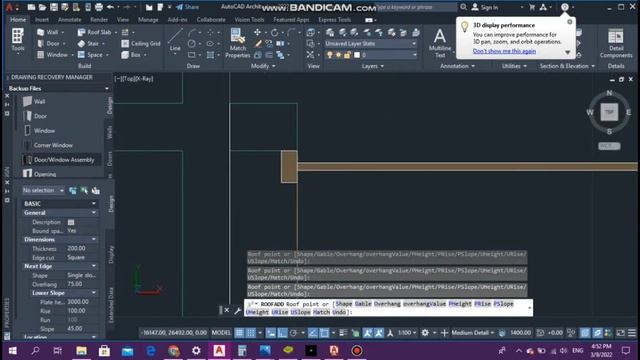This screenshot has width=640, height=360.
Task: Click the Help question mark icon
Action: point(565,7)
